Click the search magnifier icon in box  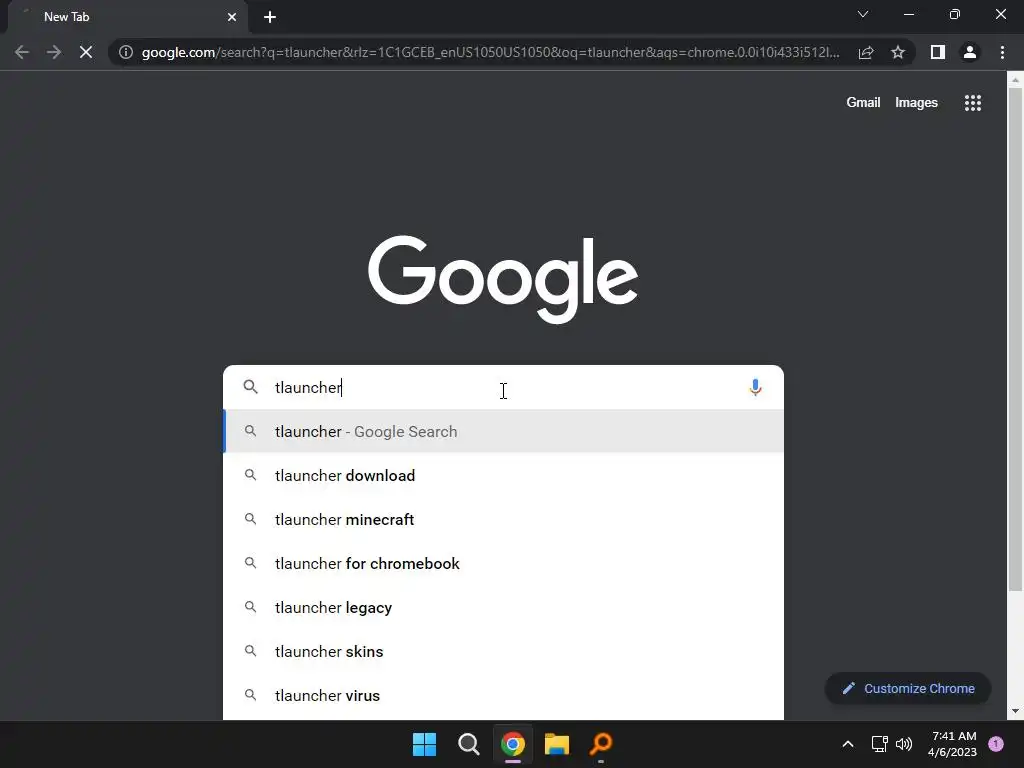250,387
